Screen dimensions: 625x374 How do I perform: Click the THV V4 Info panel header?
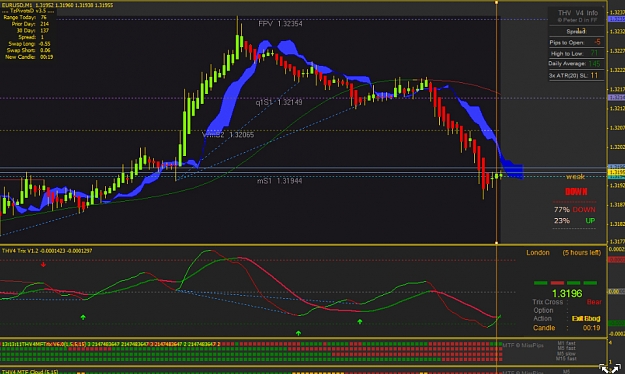pyautogui.click(x=578, y=13)
